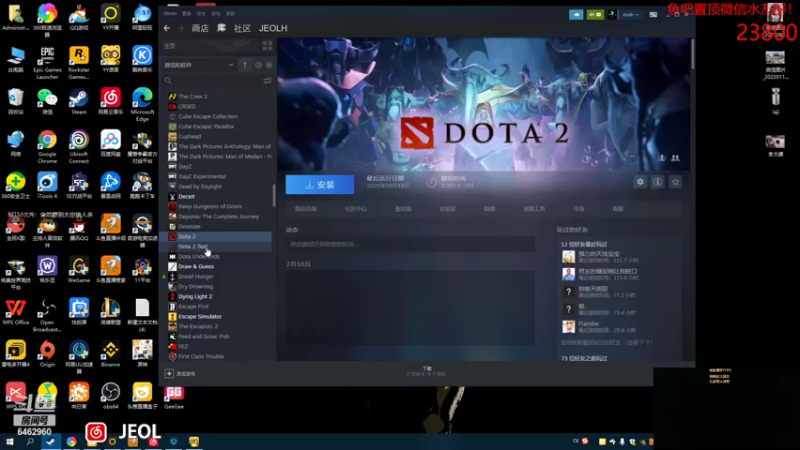Open 商店 store in Steam navigation

pyautogui.click(x=200, y=28)
